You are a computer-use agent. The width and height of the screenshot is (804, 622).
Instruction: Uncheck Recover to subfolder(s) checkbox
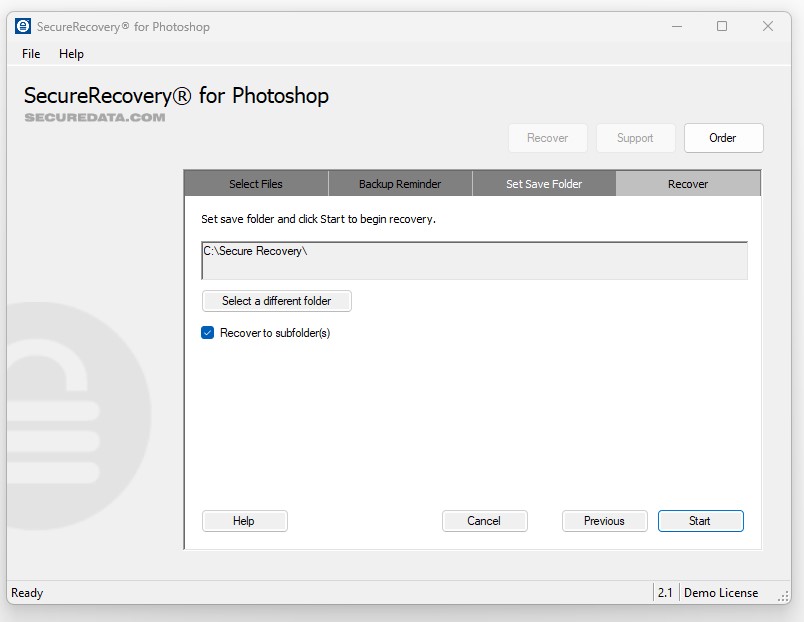pyautogui.click(x=208, y=333)
